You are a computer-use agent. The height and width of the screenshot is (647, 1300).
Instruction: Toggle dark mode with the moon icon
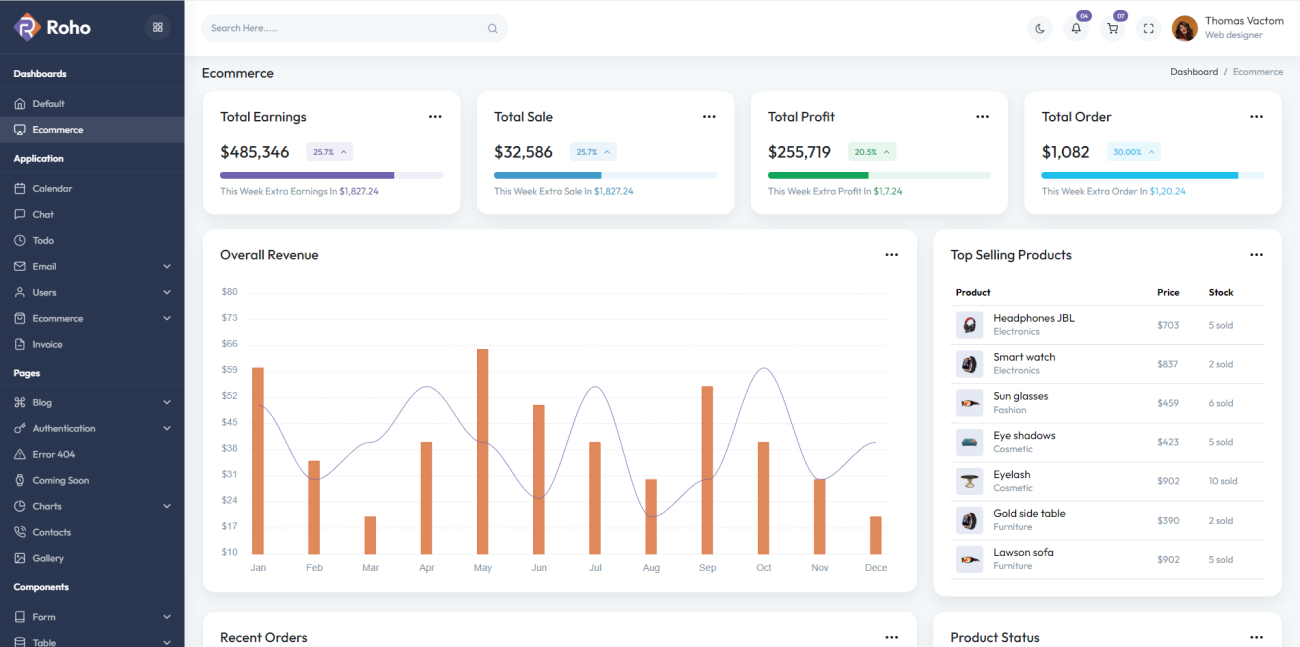coord(1040,28)
